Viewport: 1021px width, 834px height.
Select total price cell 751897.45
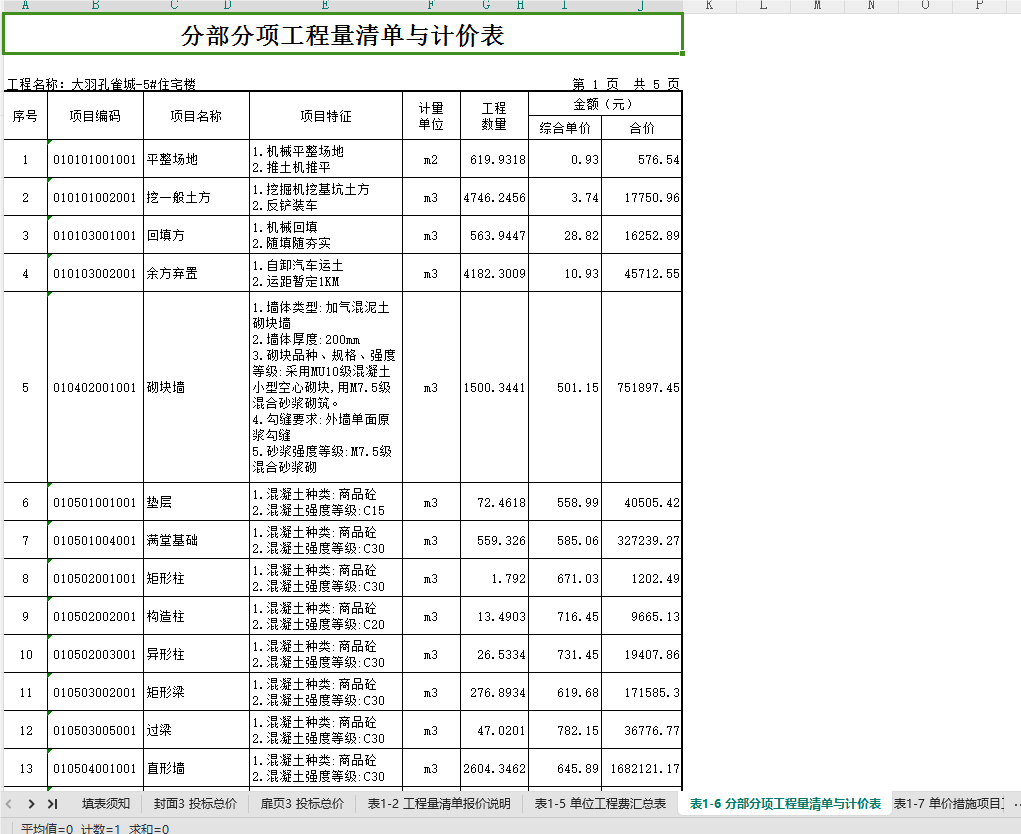click(x=641, y=387)
